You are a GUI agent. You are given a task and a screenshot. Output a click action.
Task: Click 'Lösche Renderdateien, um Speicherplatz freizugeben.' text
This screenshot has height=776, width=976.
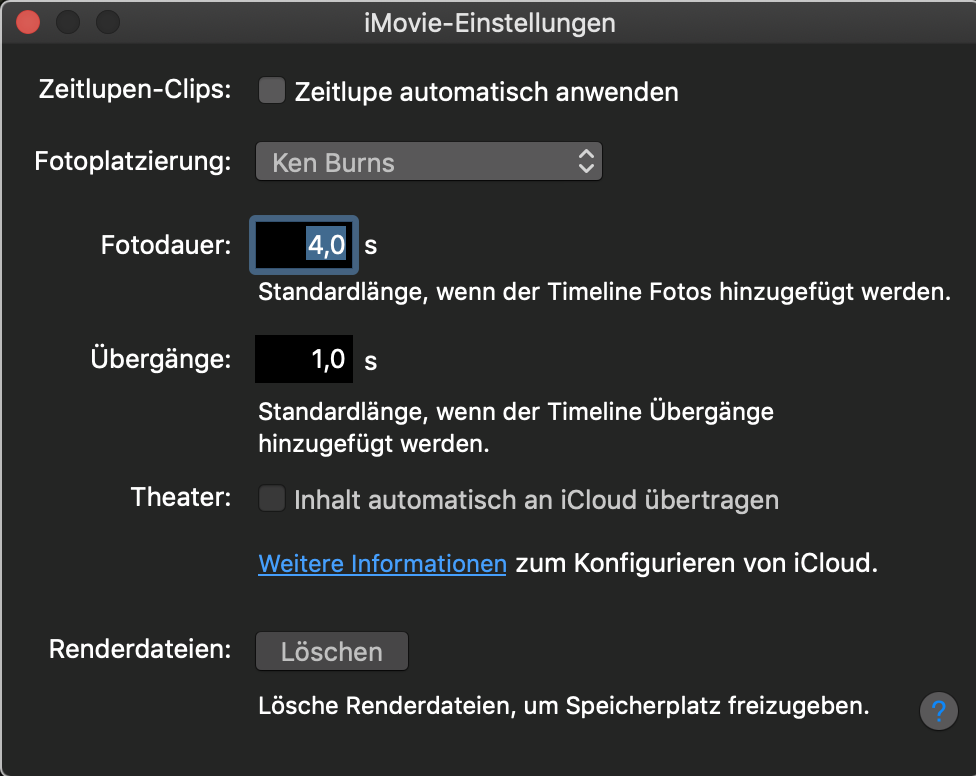(x=563, y=706)
